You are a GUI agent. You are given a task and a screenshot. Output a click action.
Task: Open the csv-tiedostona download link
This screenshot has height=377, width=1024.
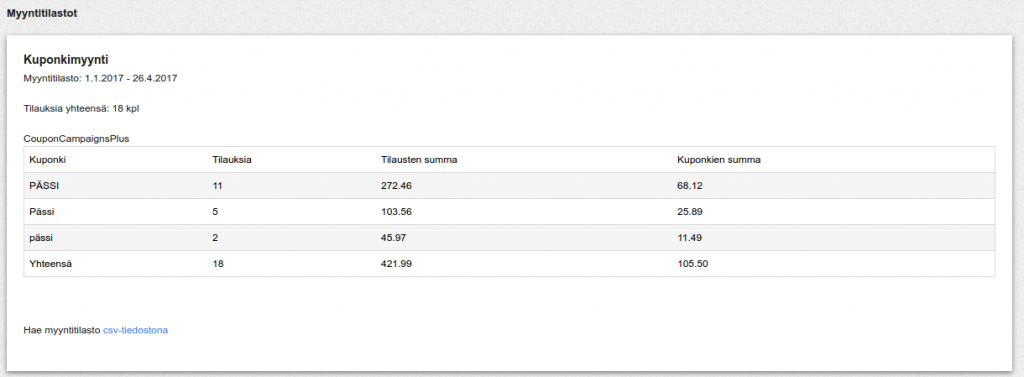click(135, 331)
